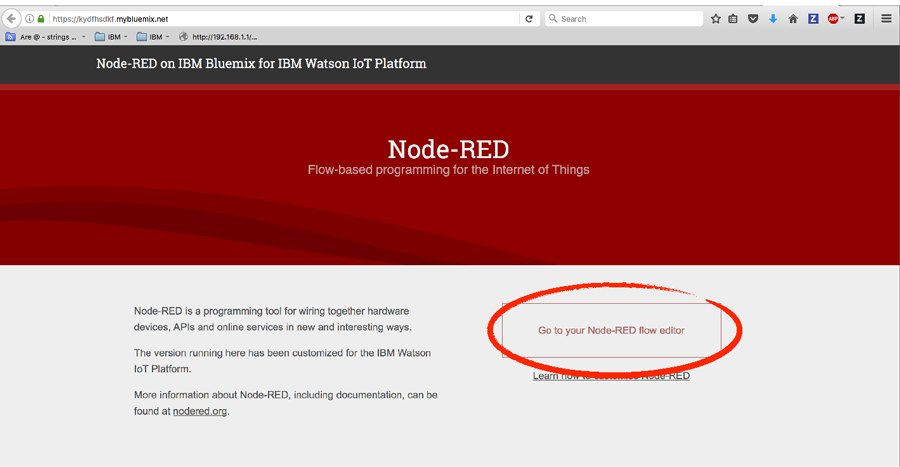Open the bookmarks list icon
This screenshot has width=900, height=467.
point(733,18)
